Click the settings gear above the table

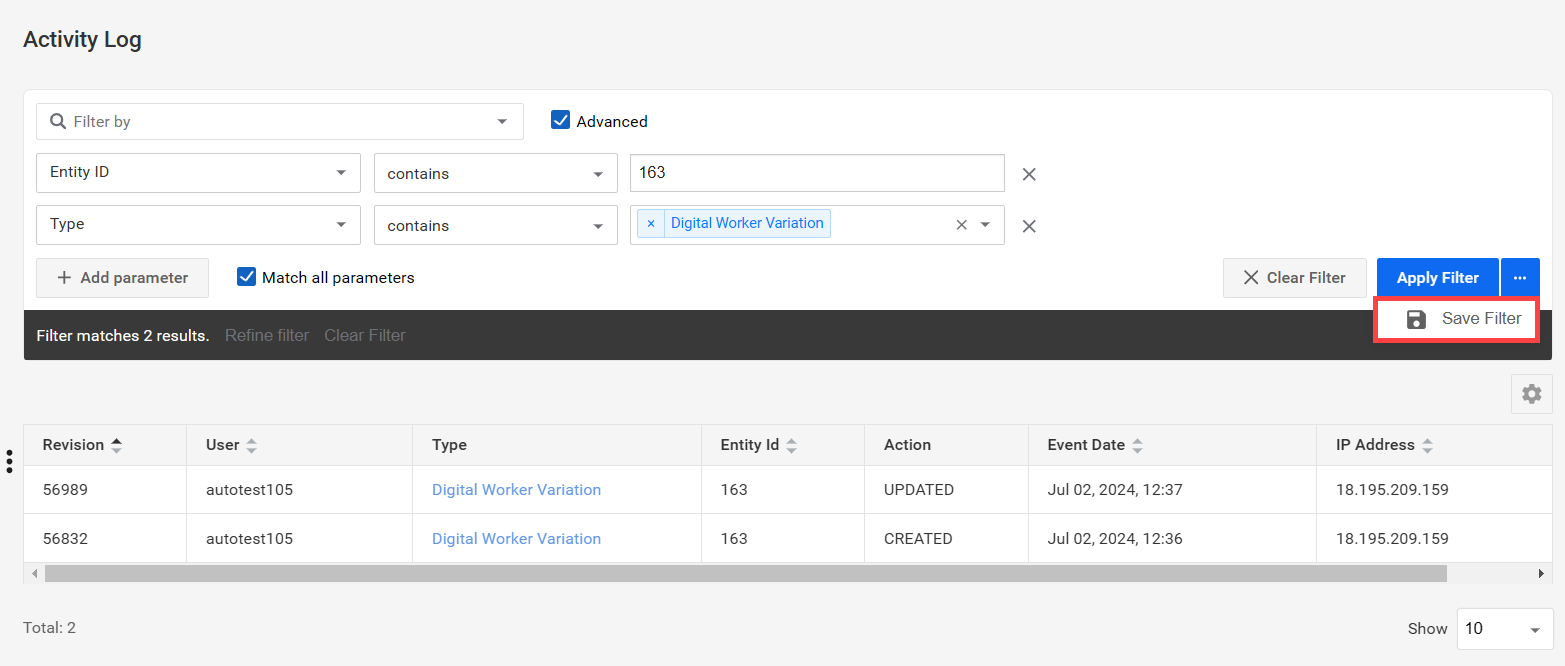(1531, 394)
